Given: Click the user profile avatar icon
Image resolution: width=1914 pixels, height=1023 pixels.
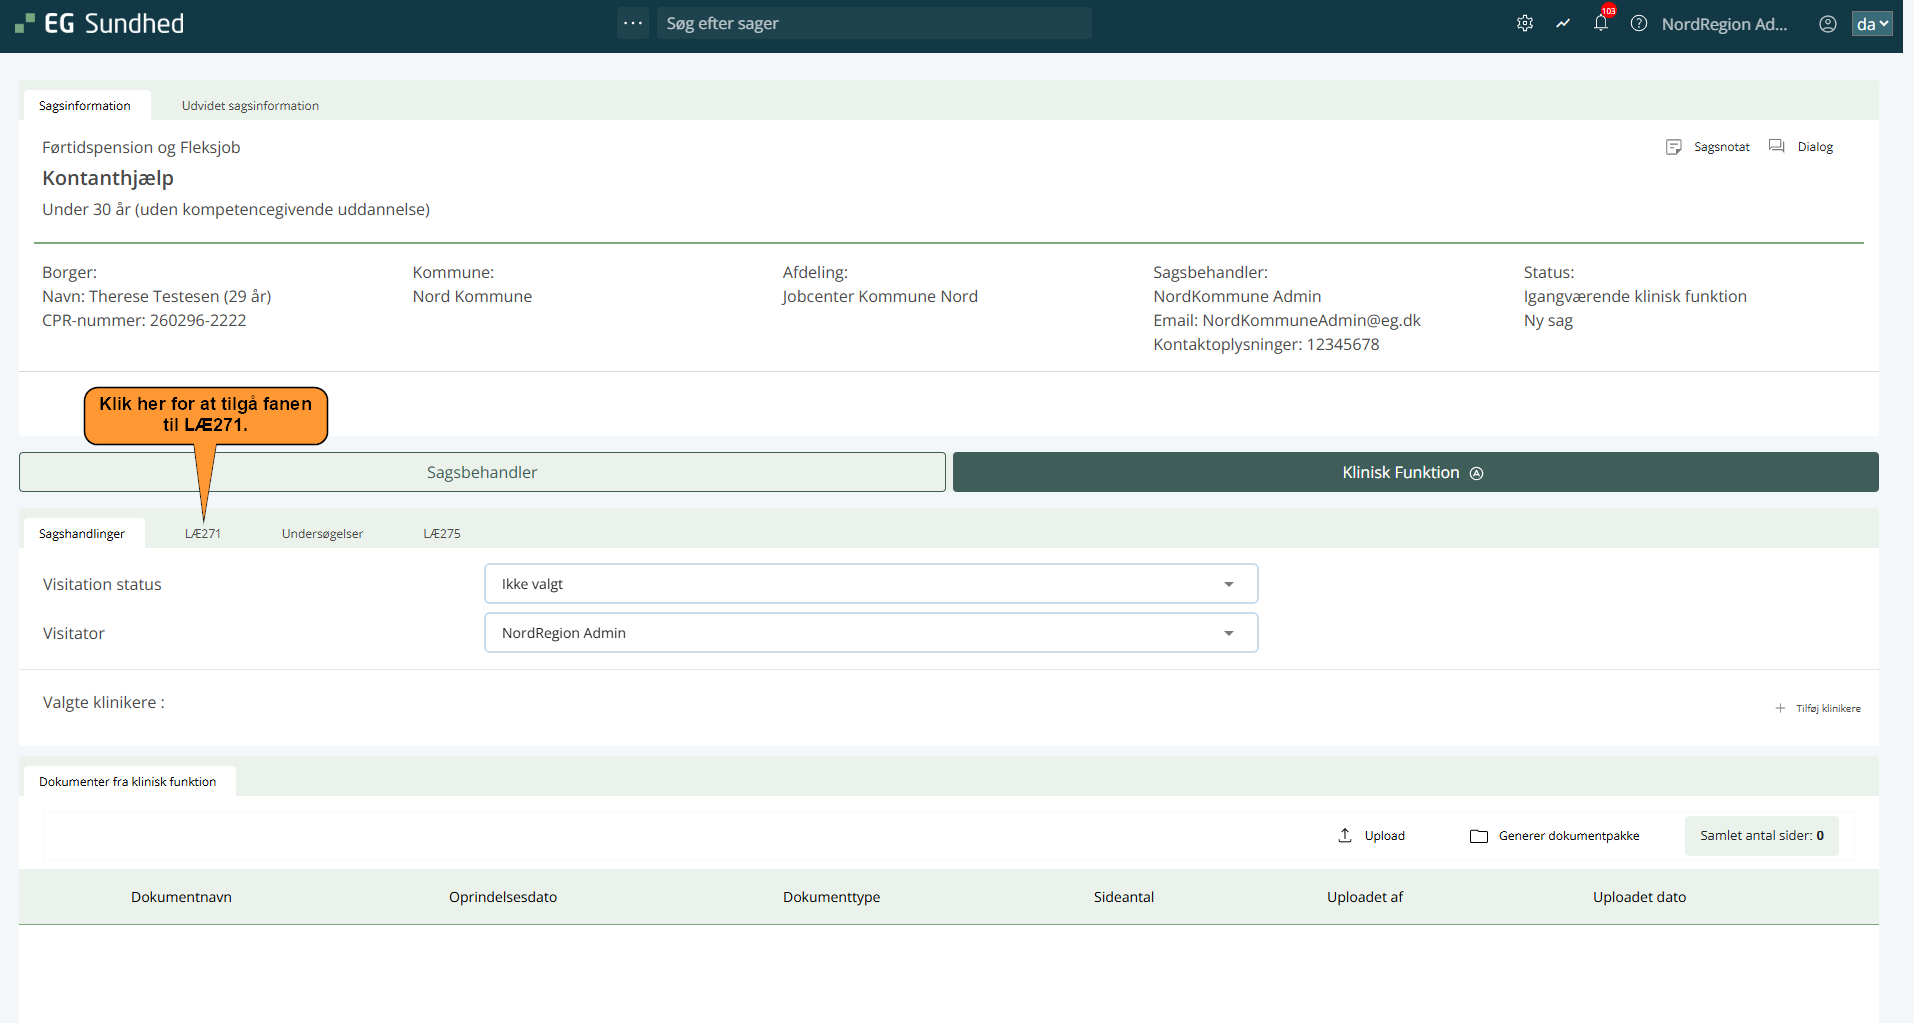Looking at the screenshot, I should pos(1827,24).
